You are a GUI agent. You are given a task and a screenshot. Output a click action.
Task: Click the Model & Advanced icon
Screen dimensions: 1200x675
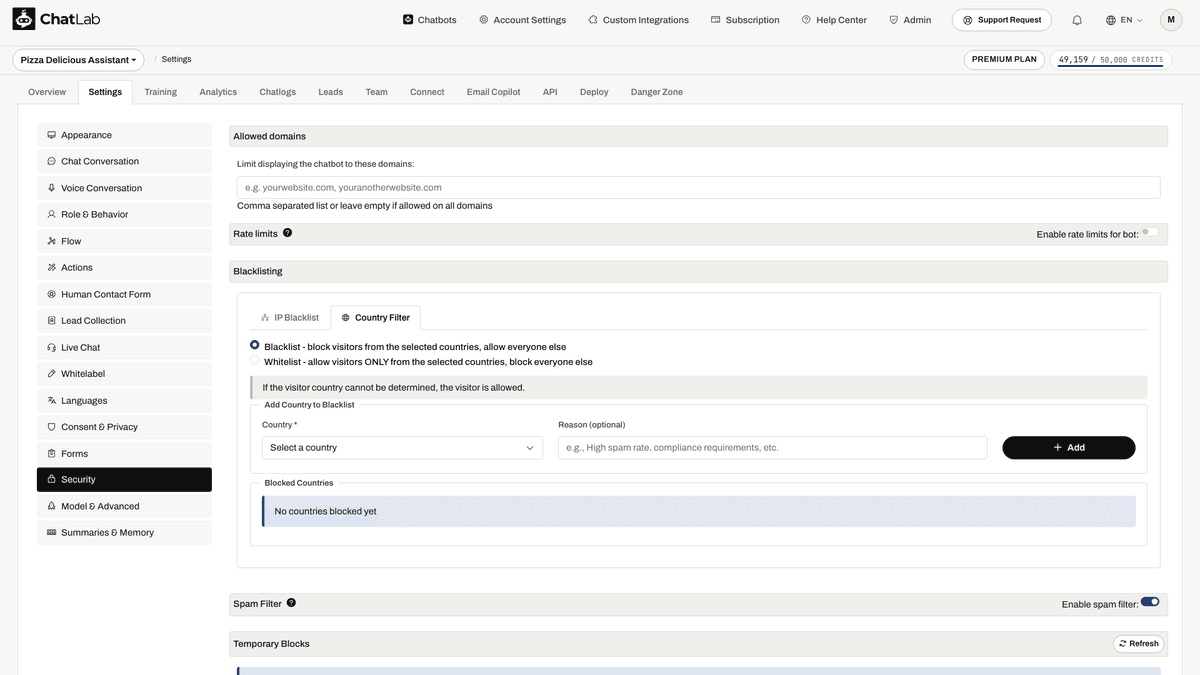pyautogui.click(x=51, y=506)
